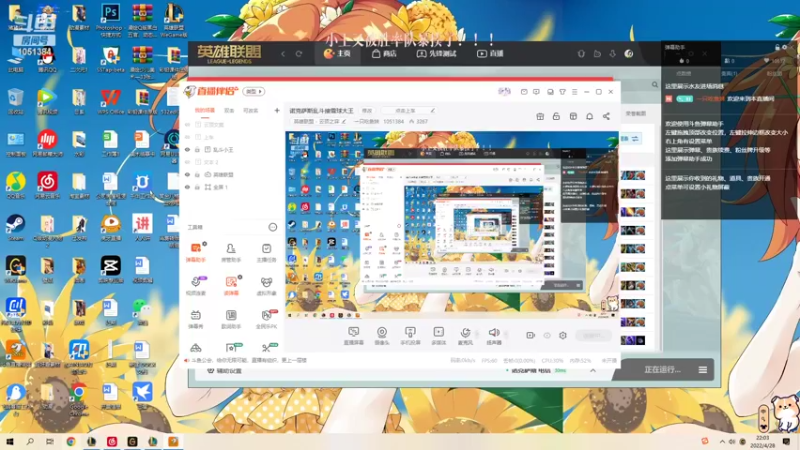
Task: Switch to 双击 scene tab
Action: (x=229, y=110)
